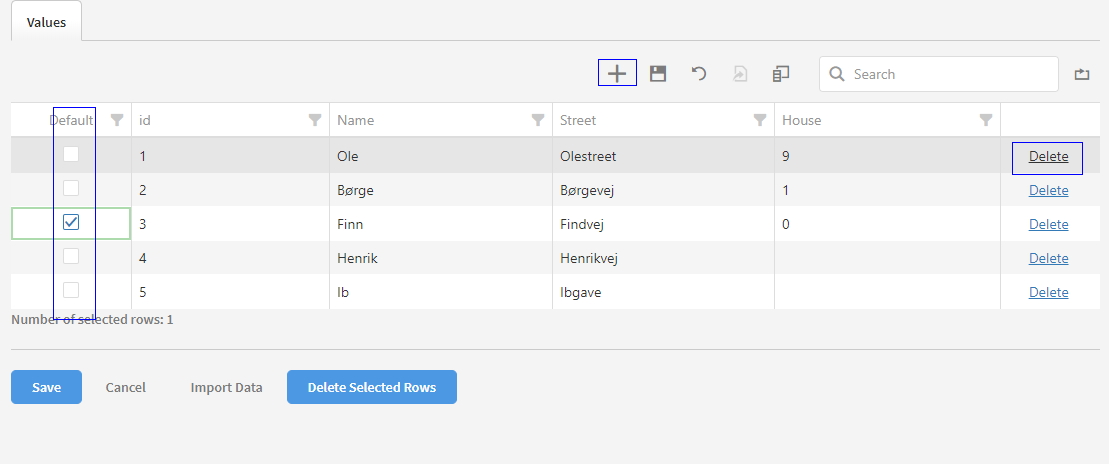Viewport: 1109px width, 464px height.
Task: Click the Import Data button
Action: (226, 387)
